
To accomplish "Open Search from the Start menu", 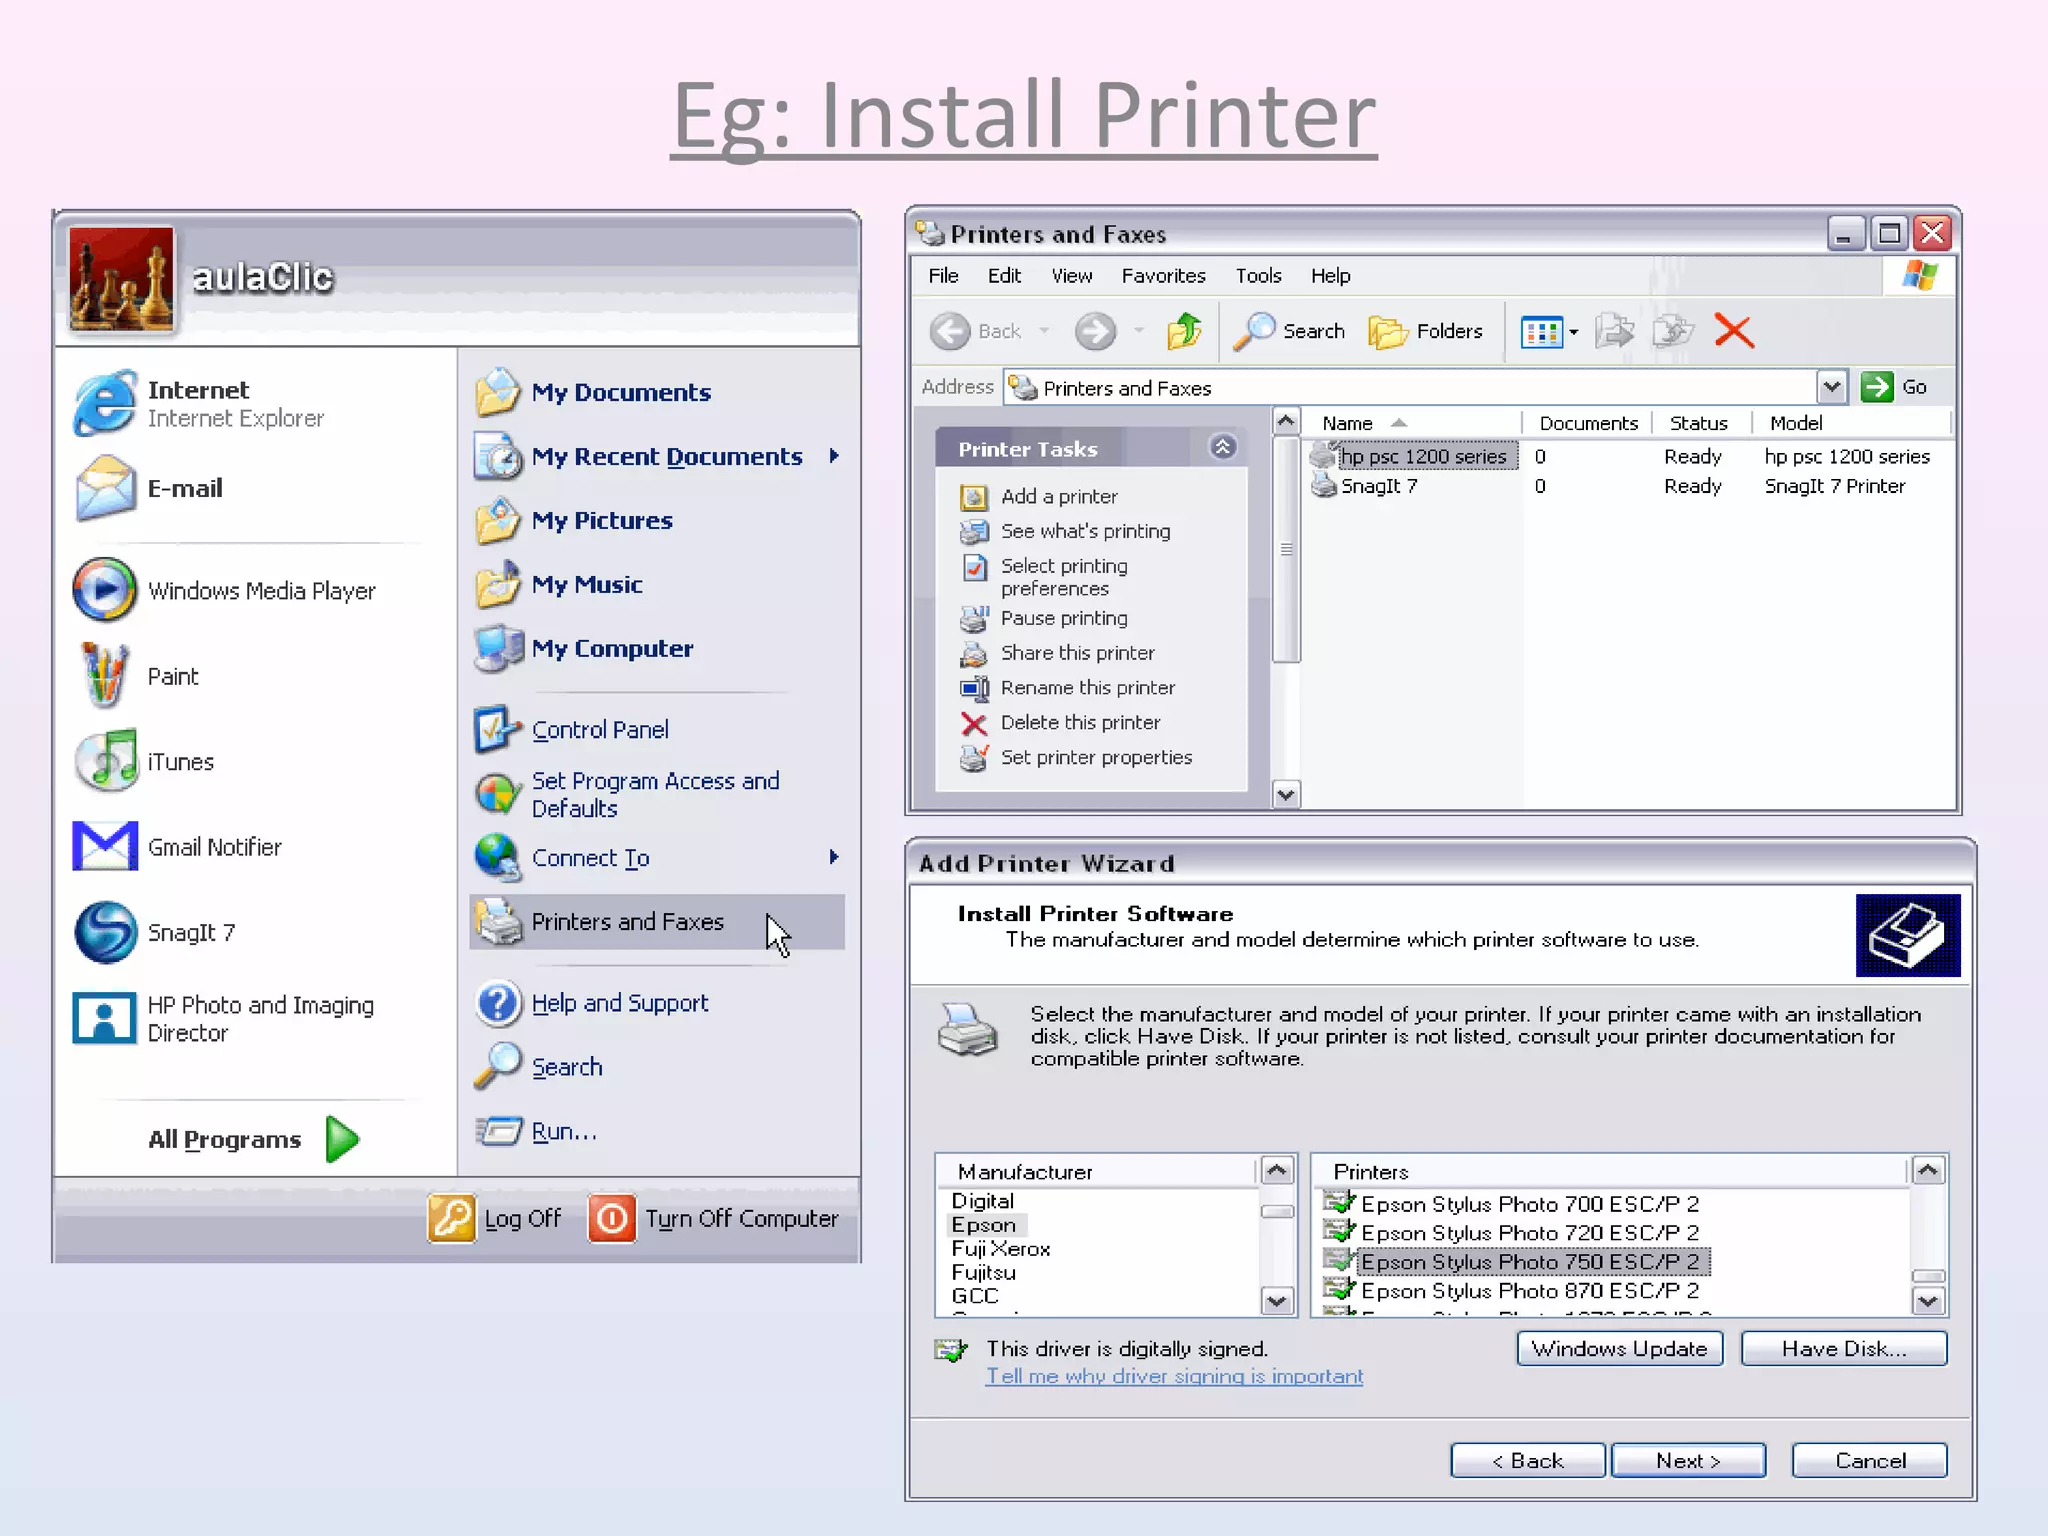I will coord(540,1067).
